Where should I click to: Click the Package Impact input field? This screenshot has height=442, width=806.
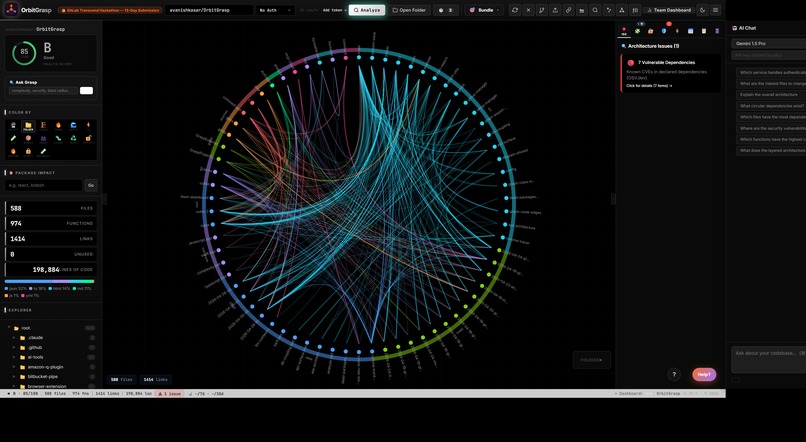tap(43, 185)
